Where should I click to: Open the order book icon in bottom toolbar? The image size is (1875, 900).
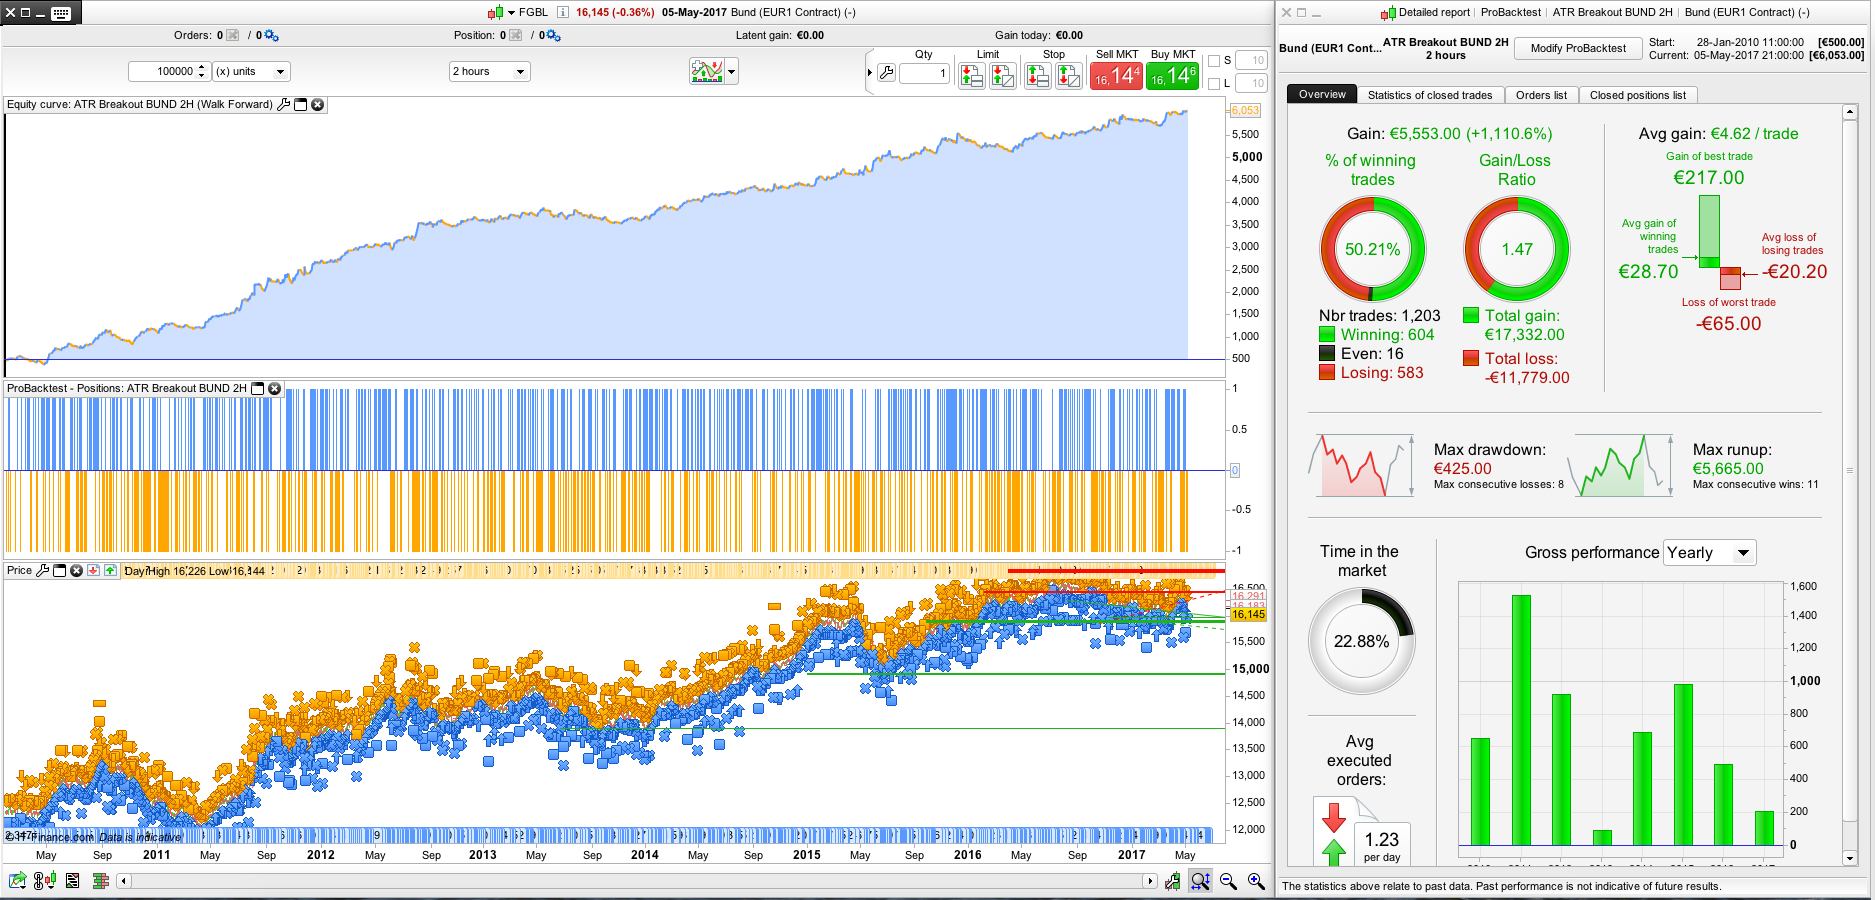(100, 881)
